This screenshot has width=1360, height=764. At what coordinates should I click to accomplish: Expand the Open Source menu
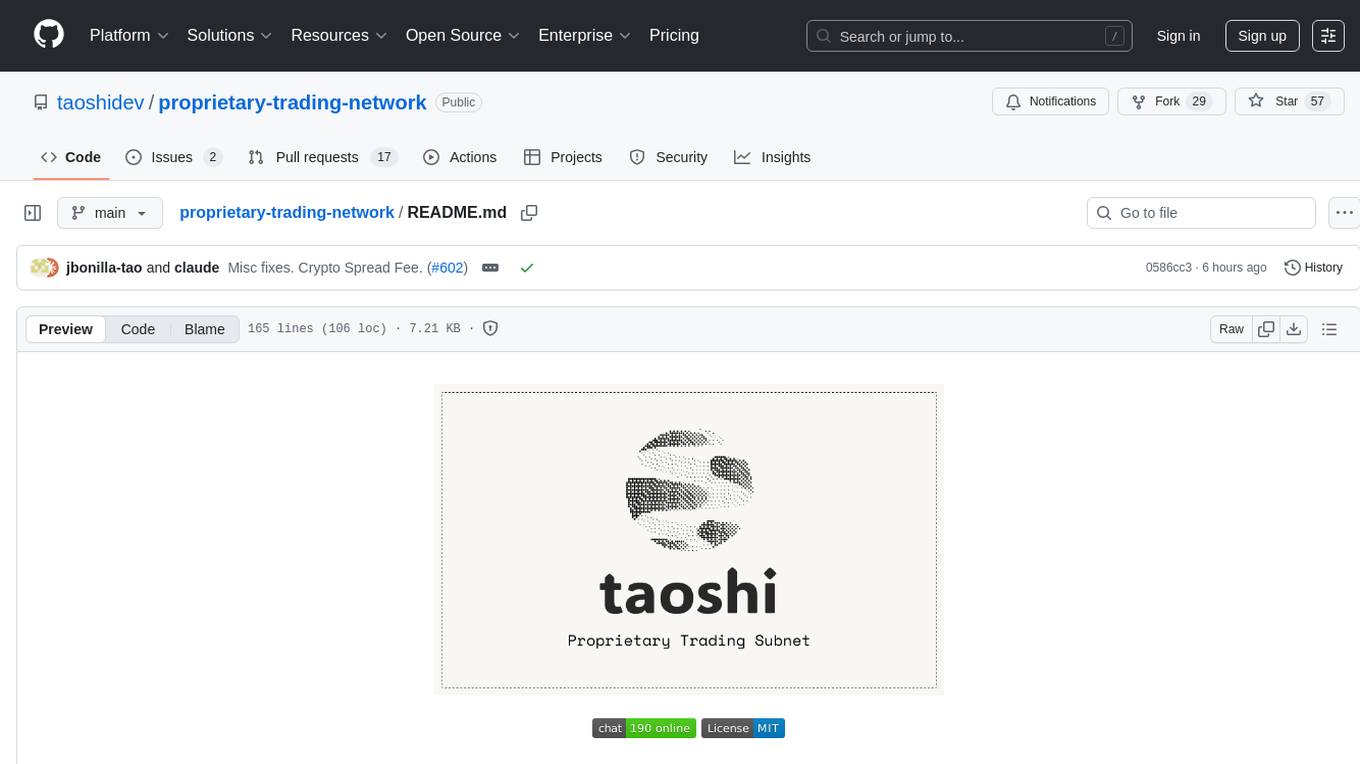pos(463,35)
